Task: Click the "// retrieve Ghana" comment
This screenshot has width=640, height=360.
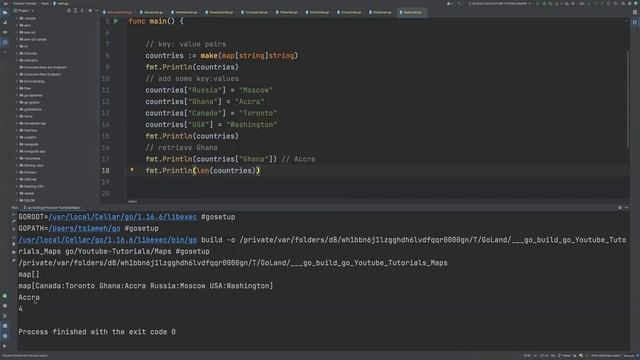Action: coord(182,147)
